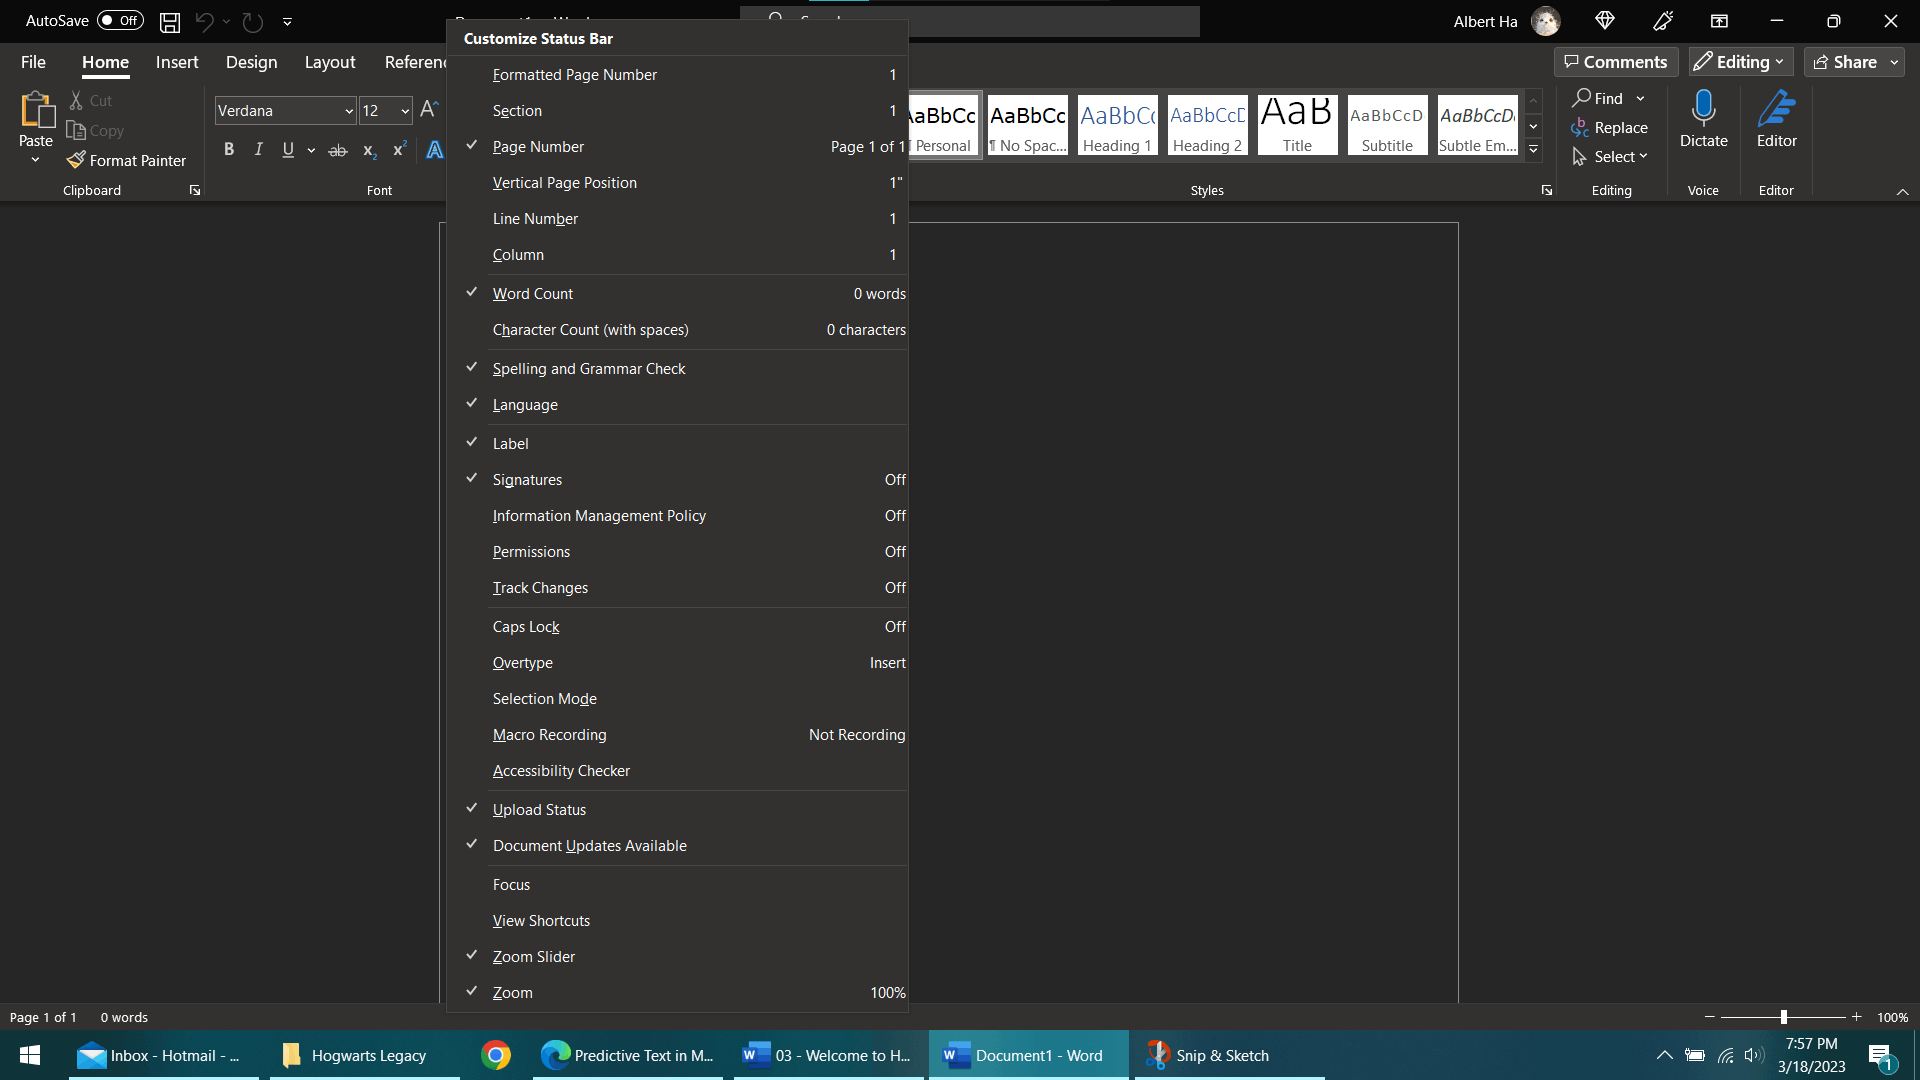This screenshot has width=1920, height=1080.
Task: Click the zoom slider handle
Action: 1783,1017
